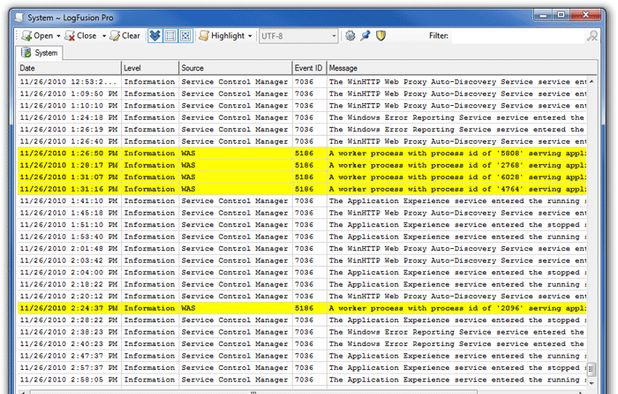Select highlighted date 11/26/2010 1:26:50 PM

pos(69,153)
